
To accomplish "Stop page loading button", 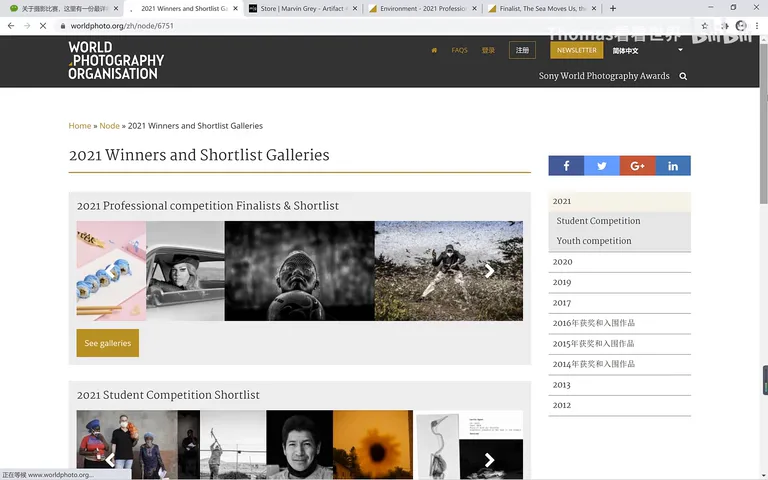I will (43, 25).
